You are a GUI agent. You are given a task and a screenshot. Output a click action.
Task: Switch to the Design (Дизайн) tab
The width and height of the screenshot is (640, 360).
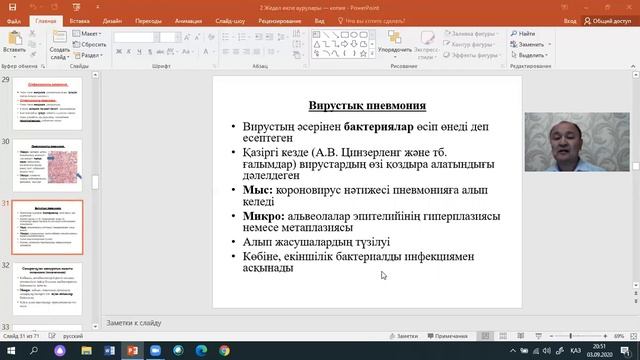pyautogui.click(x=112, y=21)
